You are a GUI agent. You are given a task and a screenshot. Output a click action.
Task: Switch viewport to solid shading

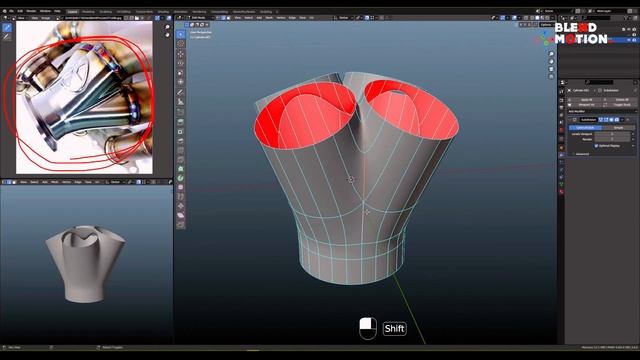click(x=538, y=18)
